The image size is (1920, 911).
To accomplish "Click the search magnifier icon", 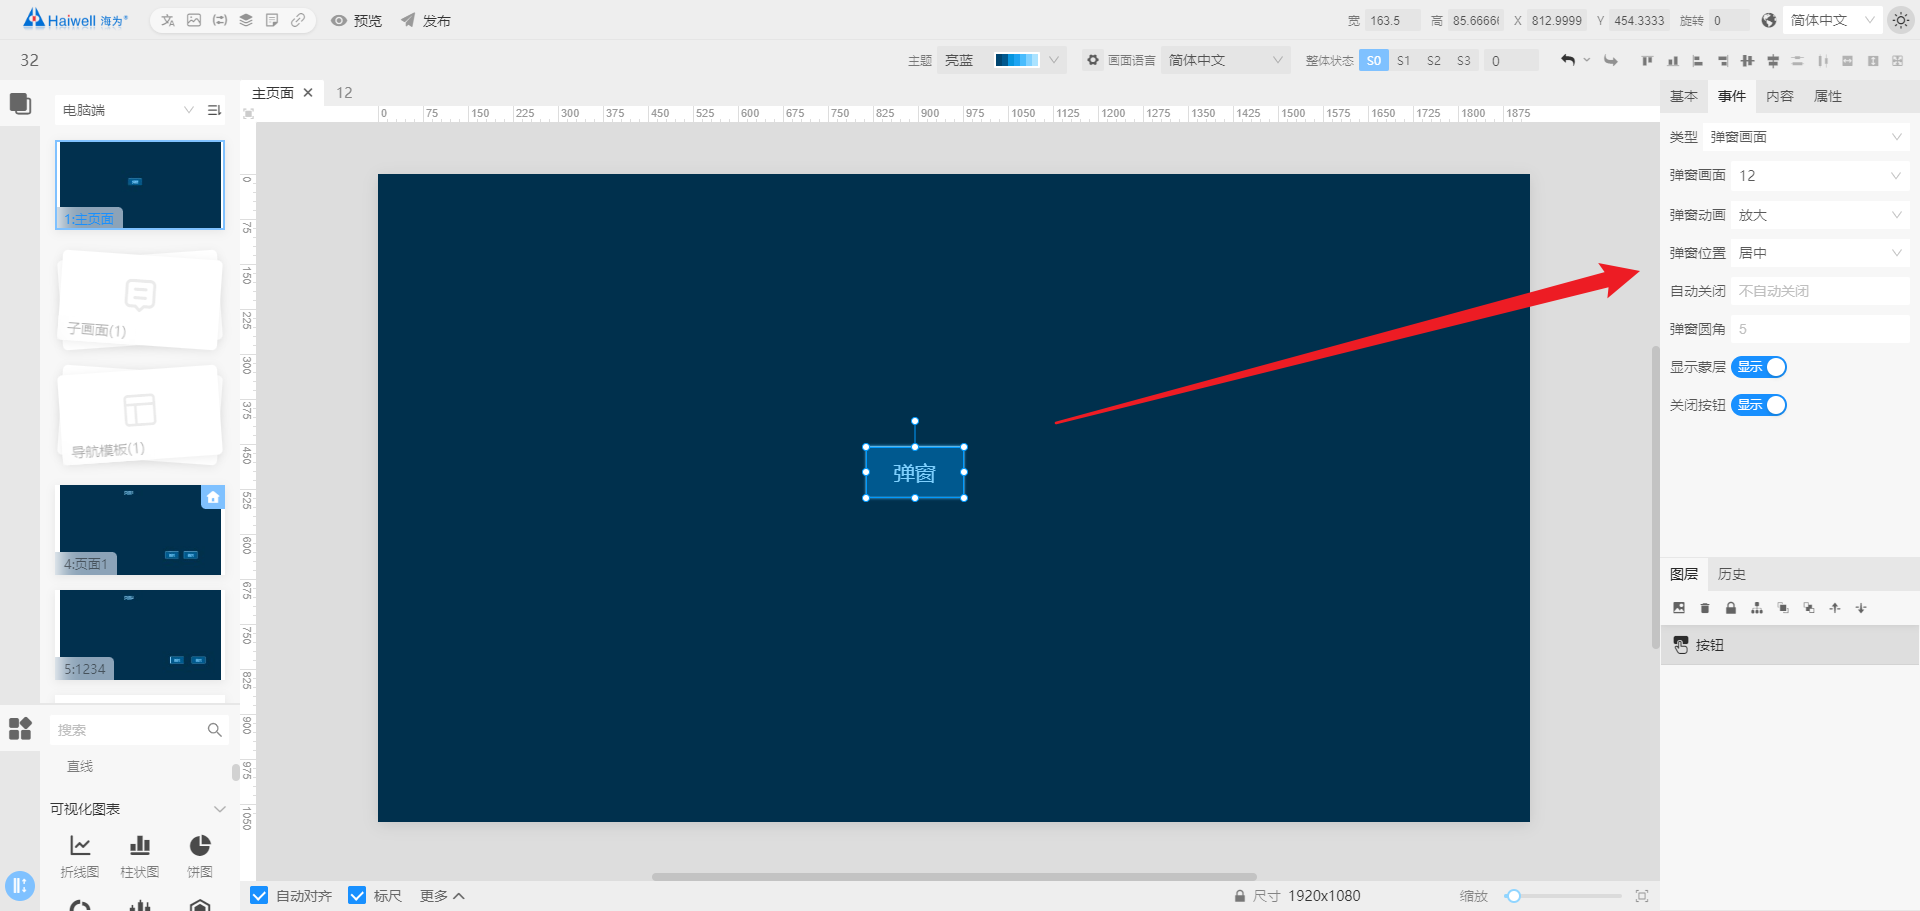I will click(x=214, y=730).
